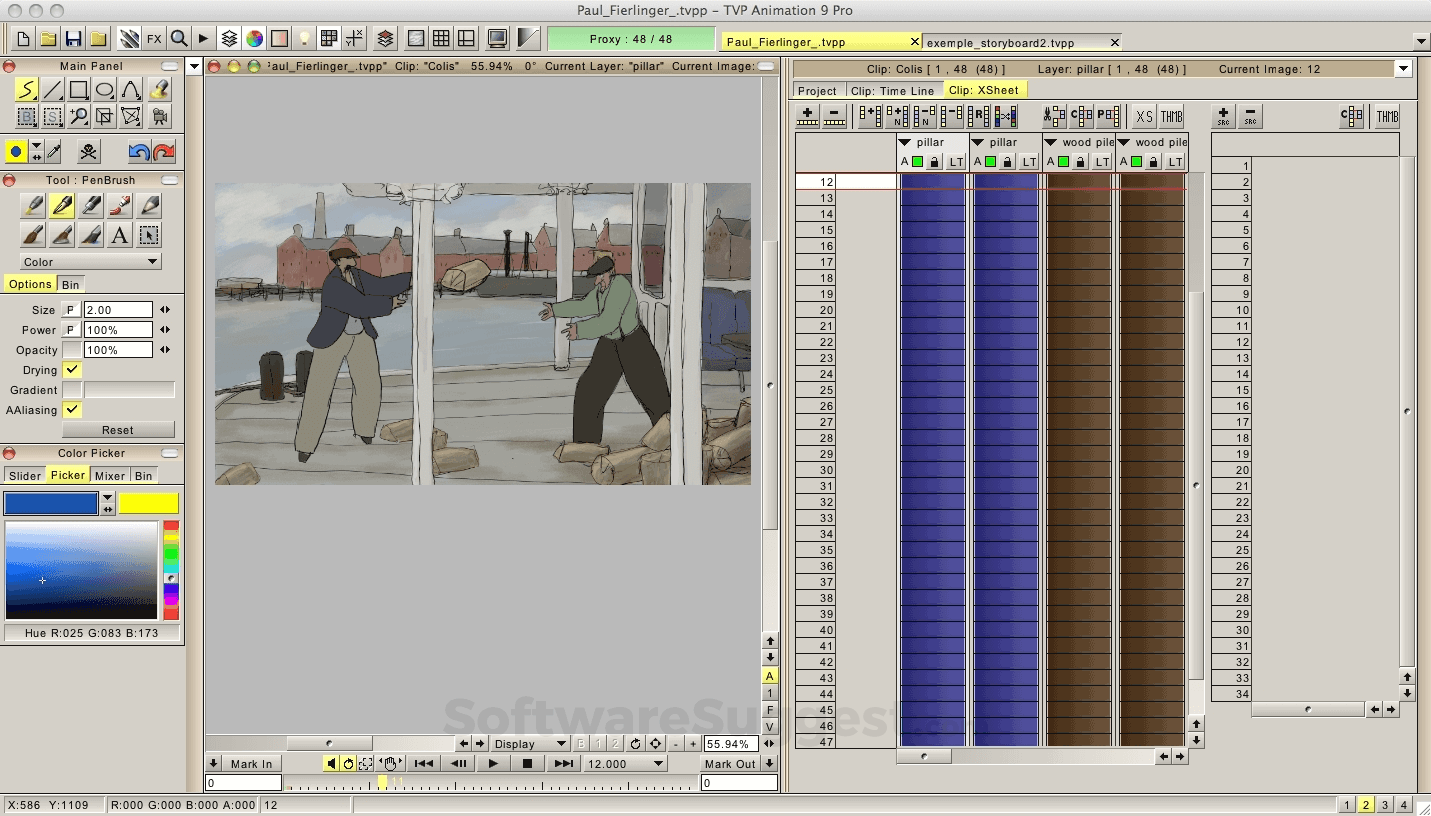Toggle the AAliasing checkbox
Viewport: 1431px width, 816px height.
coord(72,410)
